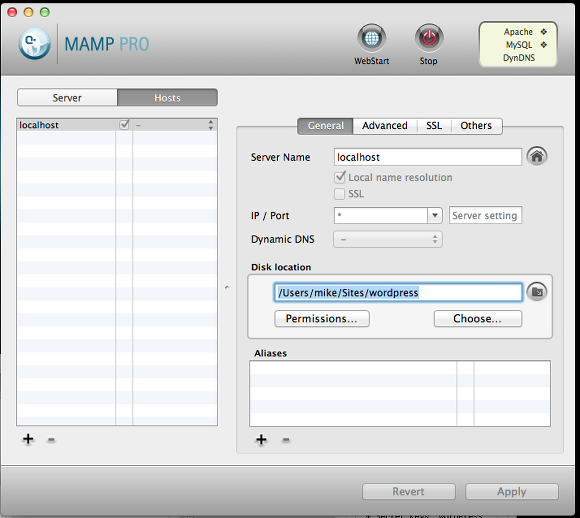
Task: Click the Aliases list area first row
Action: [399, 368]
